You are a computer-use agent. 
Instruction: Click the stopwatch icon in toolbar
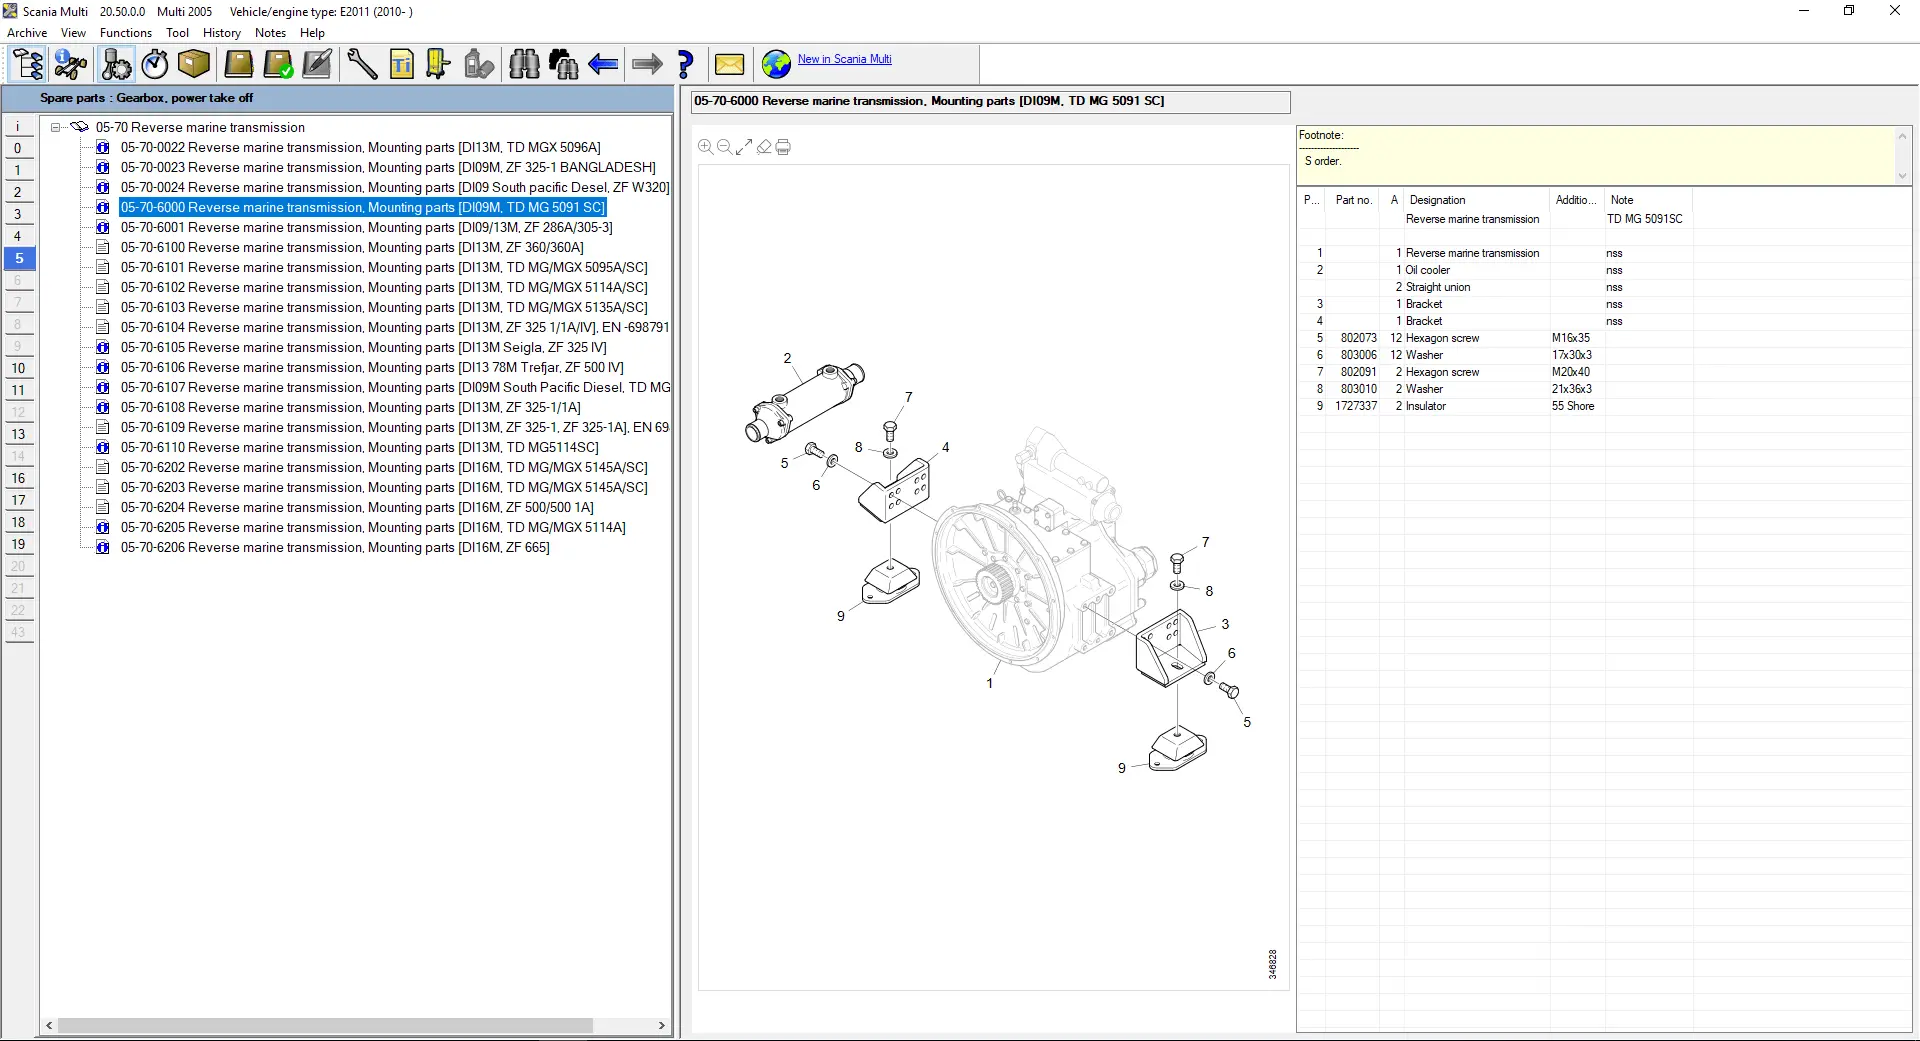coord(155,65)
